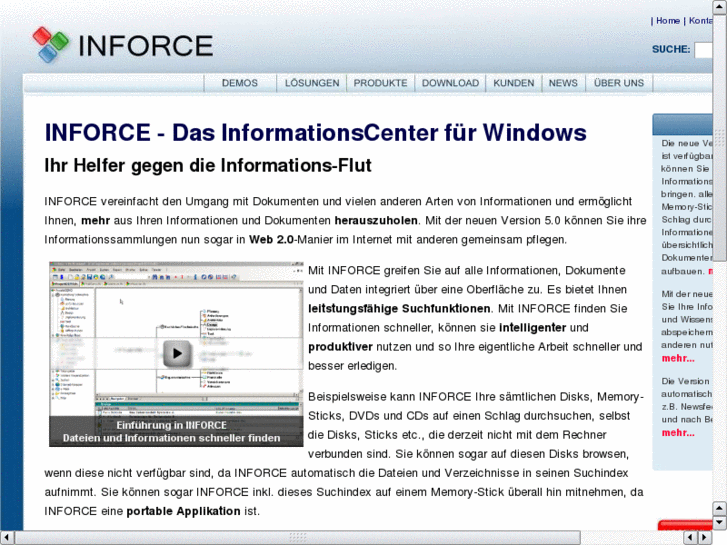727x545 pixels.
Task: Click the vertical scrollbar thumb
Action: pos(720,138)
